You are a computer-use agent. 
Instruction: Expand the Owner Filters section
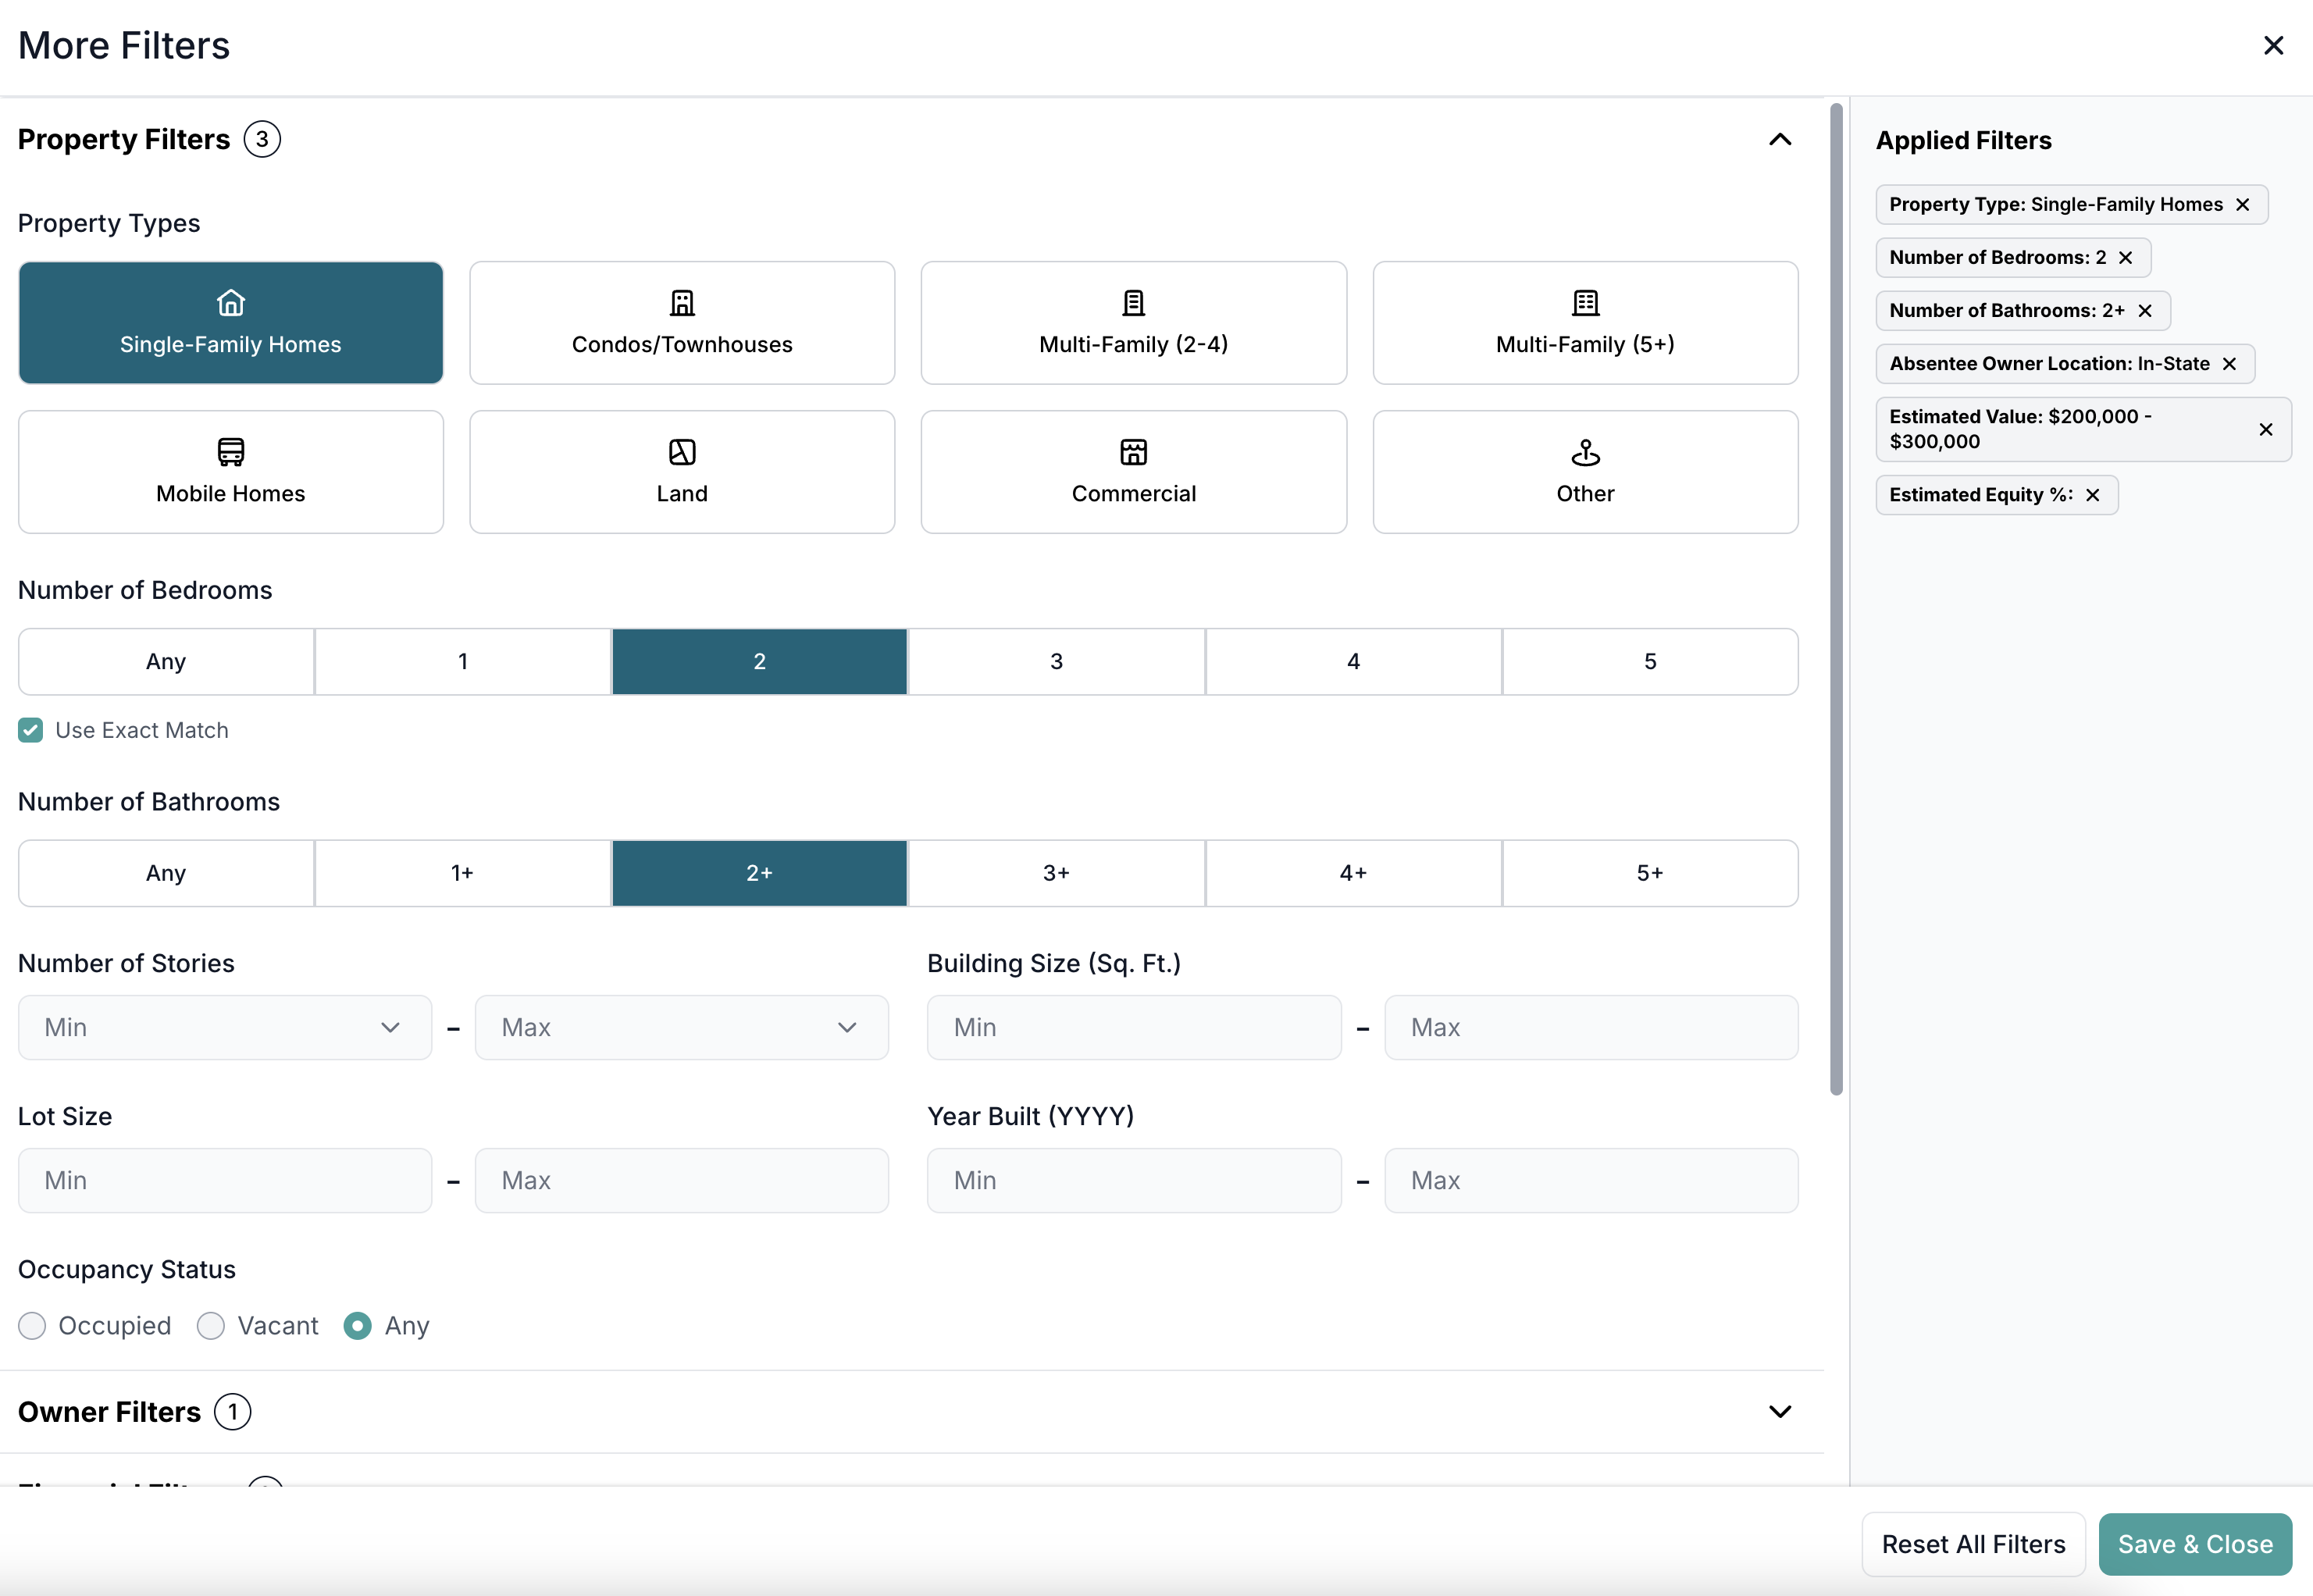pos(1779,1411)
